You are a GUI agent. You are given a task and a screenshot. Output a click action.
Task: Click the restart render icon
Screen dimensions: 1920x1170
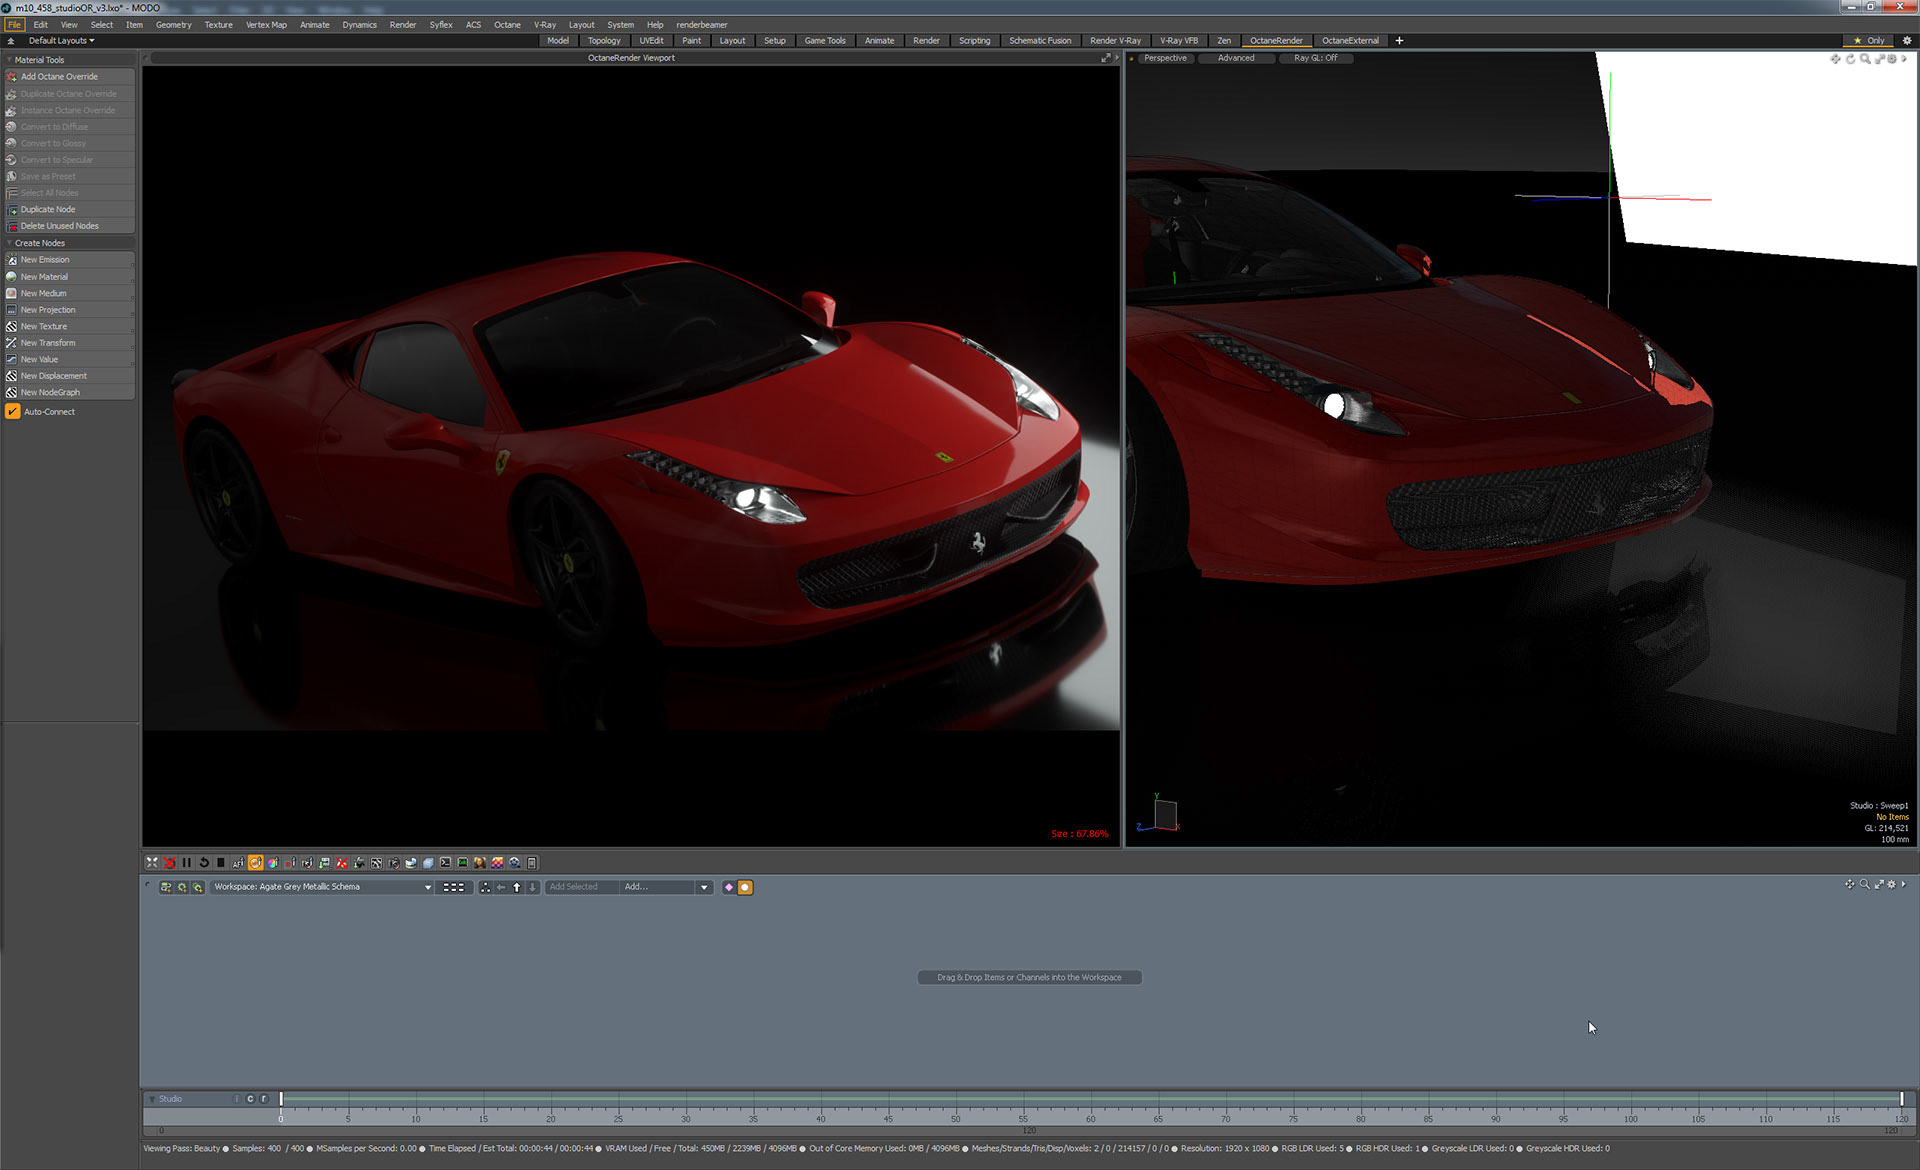(x=204, y=863)
